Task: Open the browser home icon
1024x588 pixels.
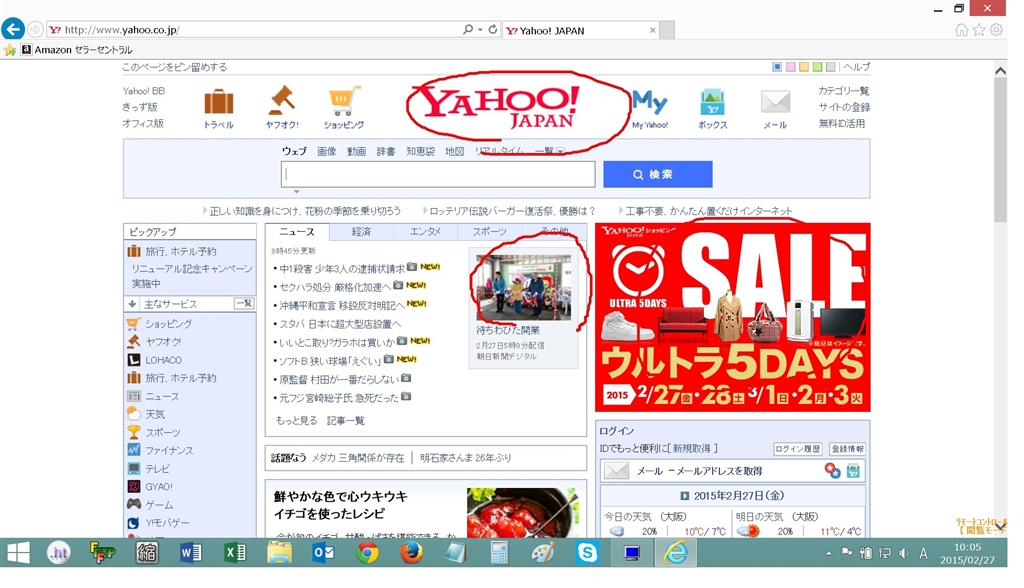Action: (x=961, y=29)
